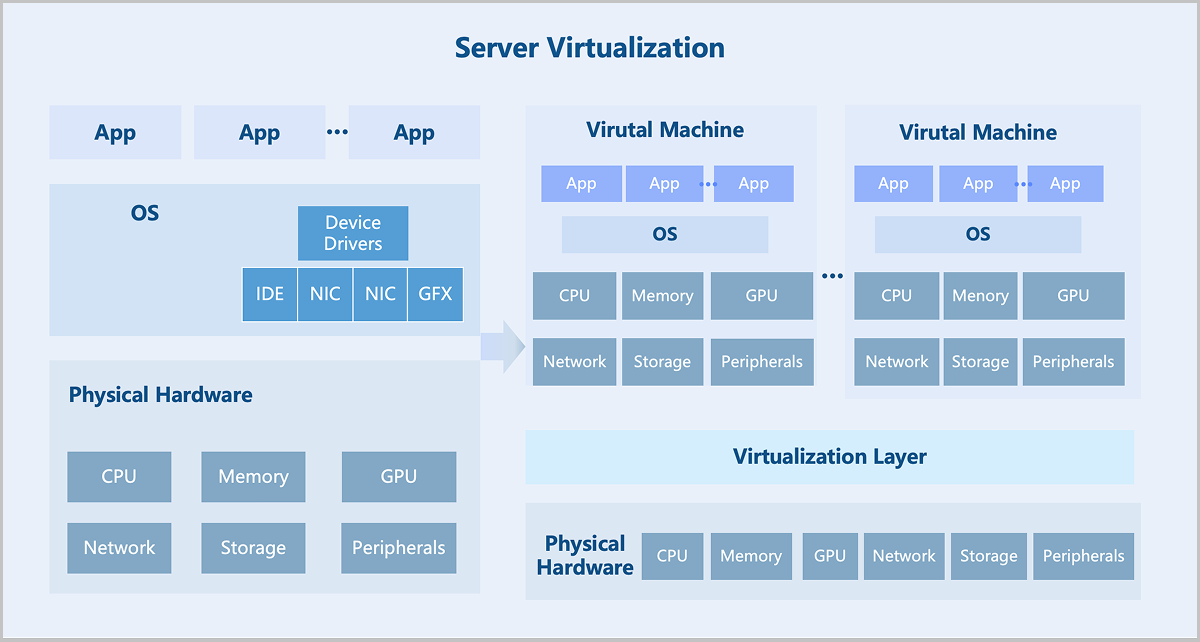
Task: Click the Physical Hardware heading in the left panel
Action: point(160,395)
